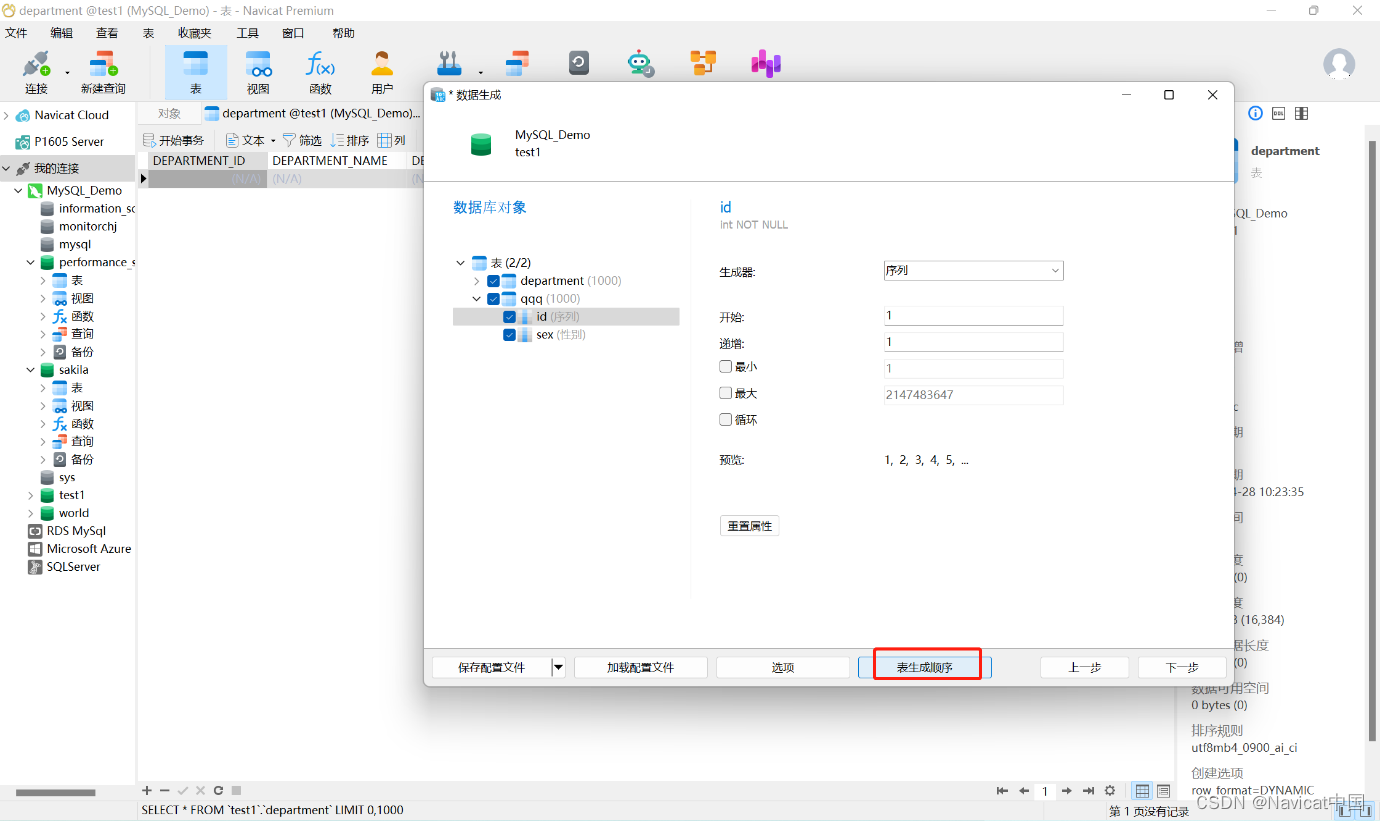Click the 下一步 next button
This screenshot has height=821, width=1380.
[1182, 667]
